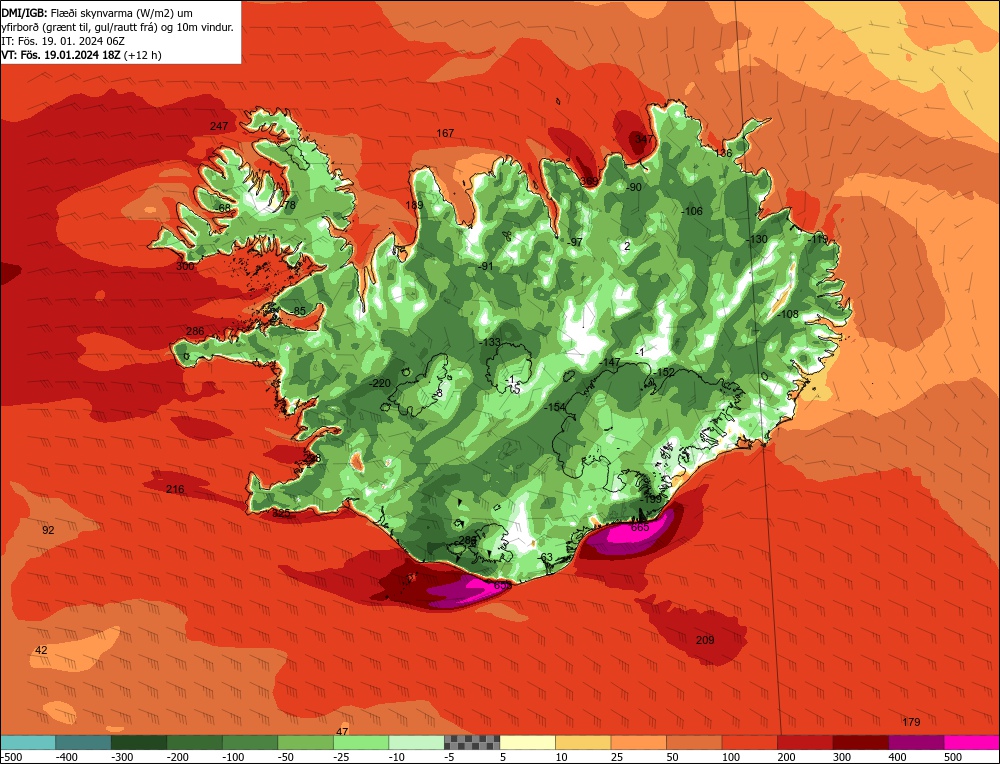Click the map value 167 north of Iceland

pyautogui.click(x=445, y=133)
